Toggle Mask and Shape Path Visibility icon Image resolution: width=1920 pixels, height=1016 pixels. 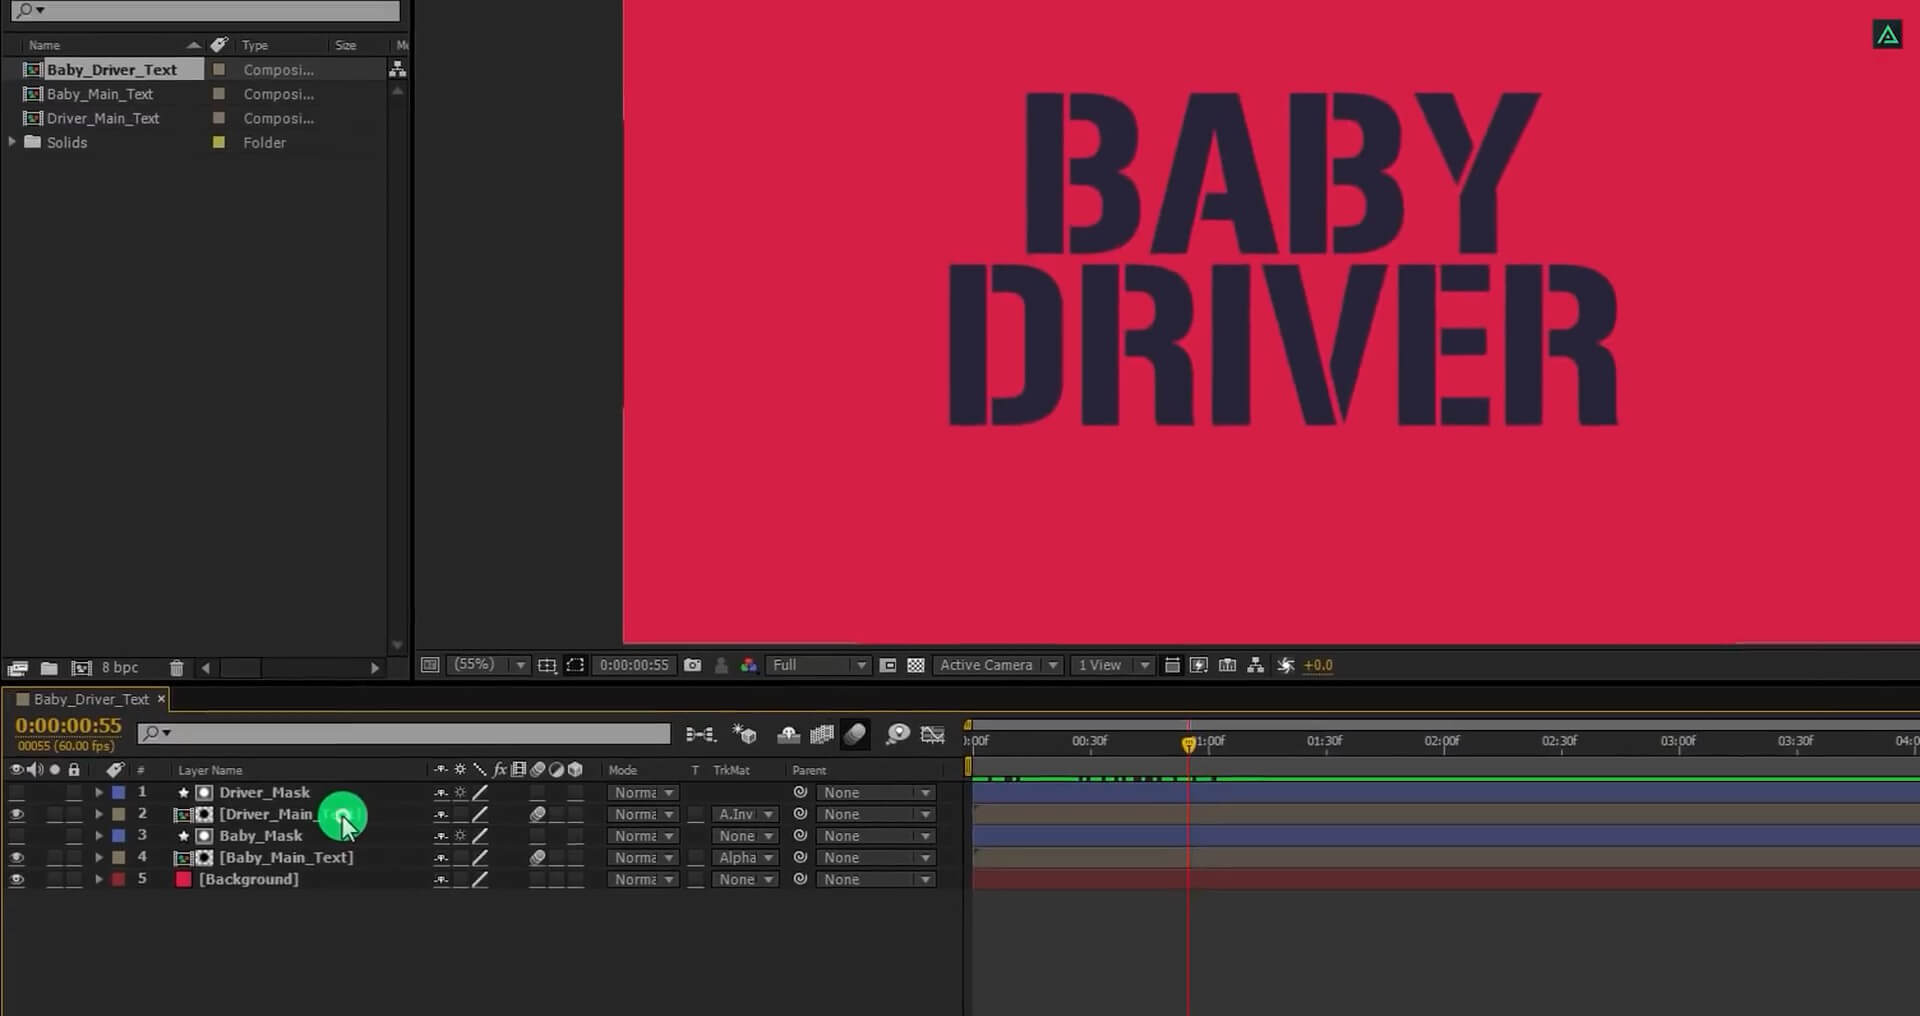(575, 665)
